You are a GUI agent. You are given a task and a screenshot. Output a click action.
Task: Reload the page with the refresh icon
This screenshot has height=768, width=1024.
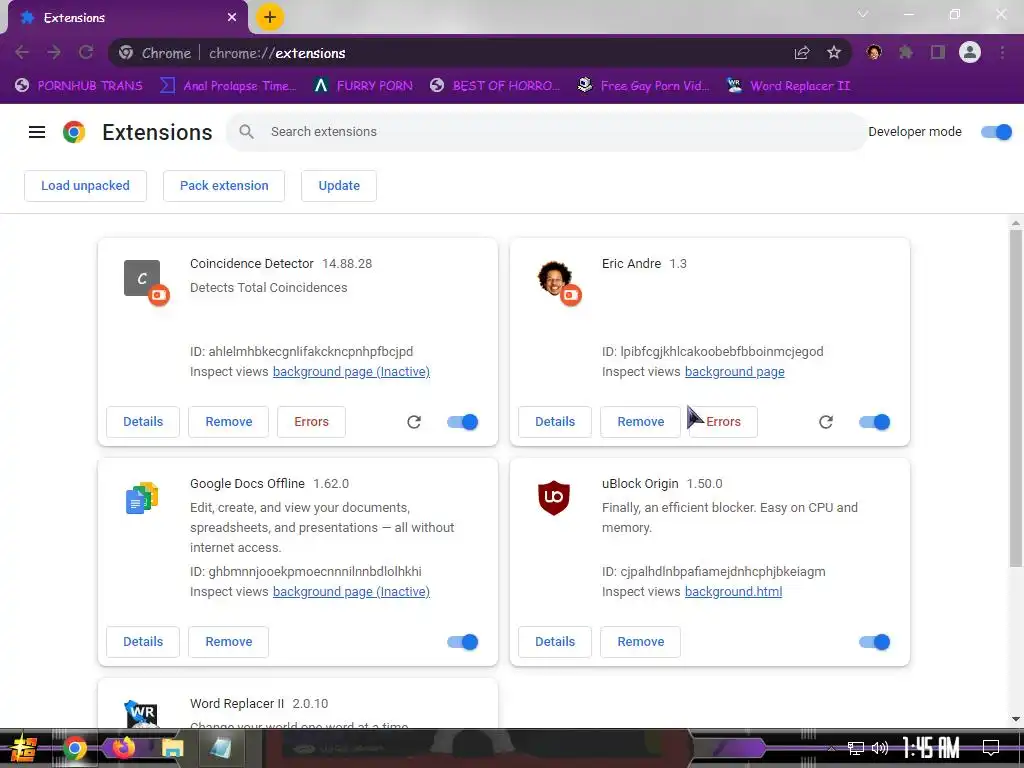(86, 53)
